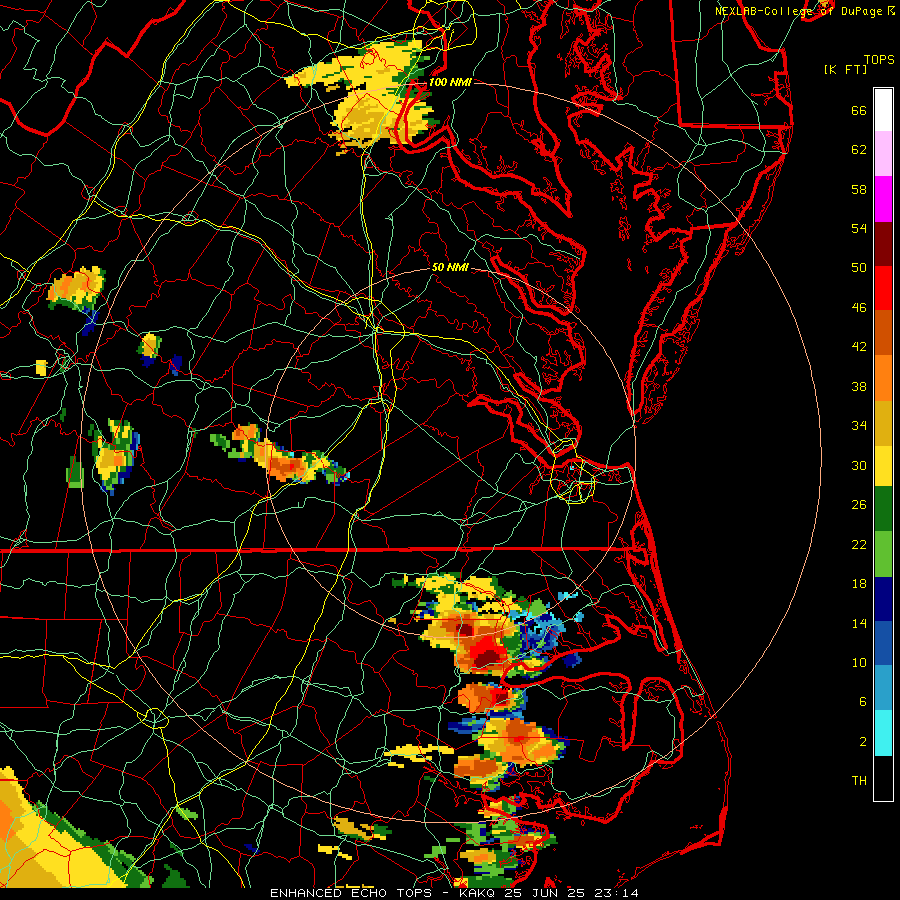This screenshot has height=900, width=900.
Task: Click the '66' legend value
Action: click(859, 110)
